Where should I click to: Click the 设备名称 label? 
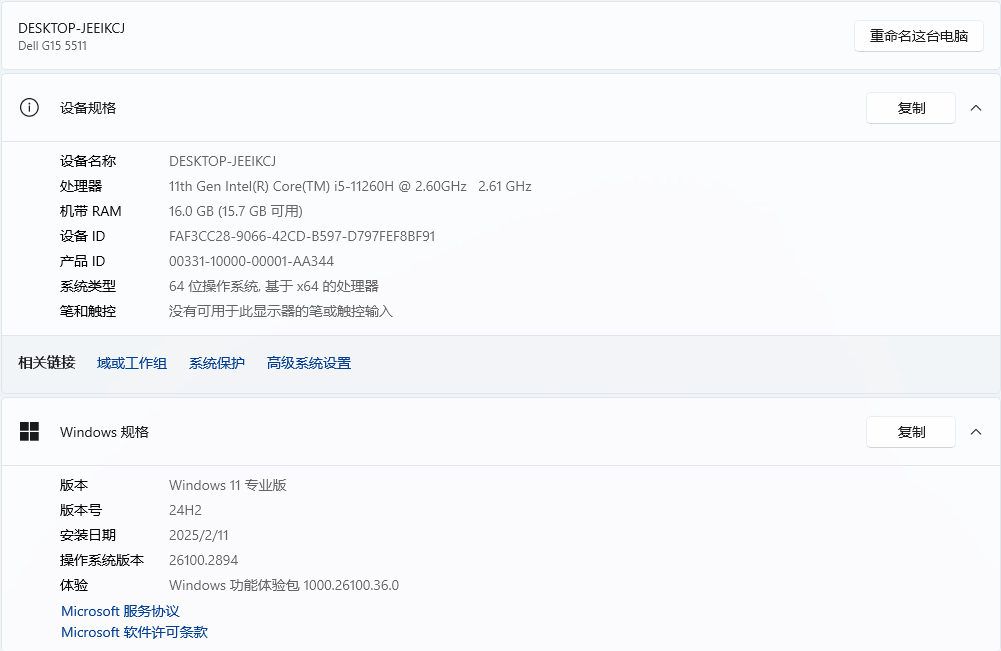(x=88, y=161)
